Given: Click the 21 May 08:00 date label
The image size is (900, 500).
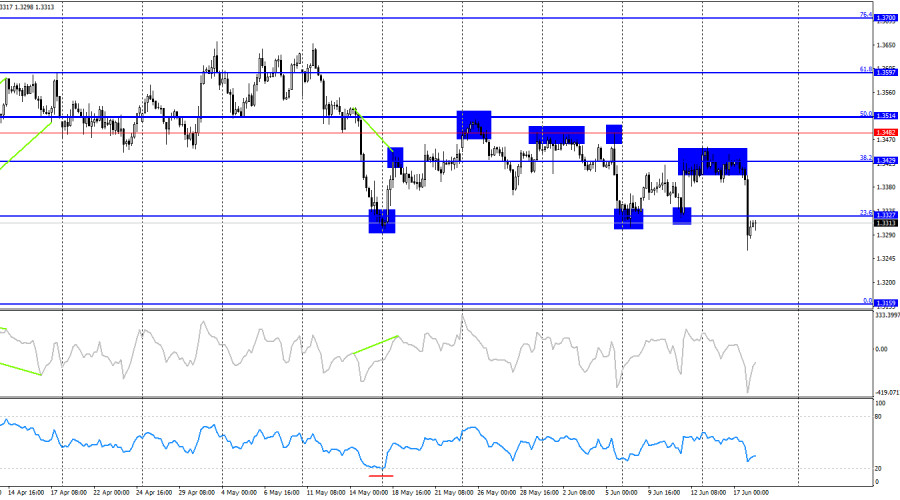Looking at the screenshot, I should click(x=453, y=493).
